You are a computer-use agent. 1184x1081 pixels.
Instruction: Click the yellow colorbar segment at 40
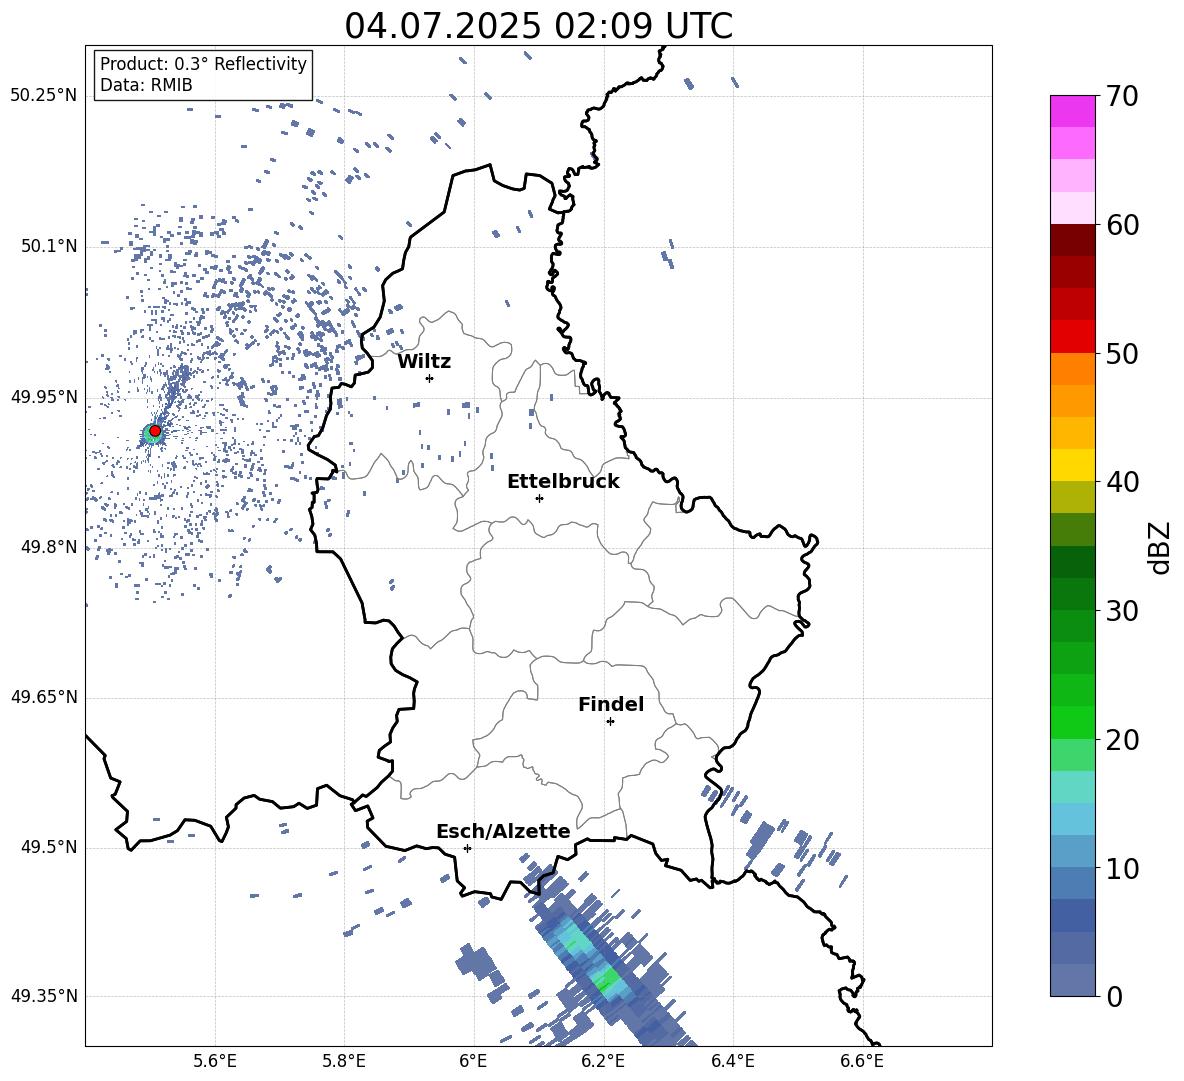click(1072, 466)
